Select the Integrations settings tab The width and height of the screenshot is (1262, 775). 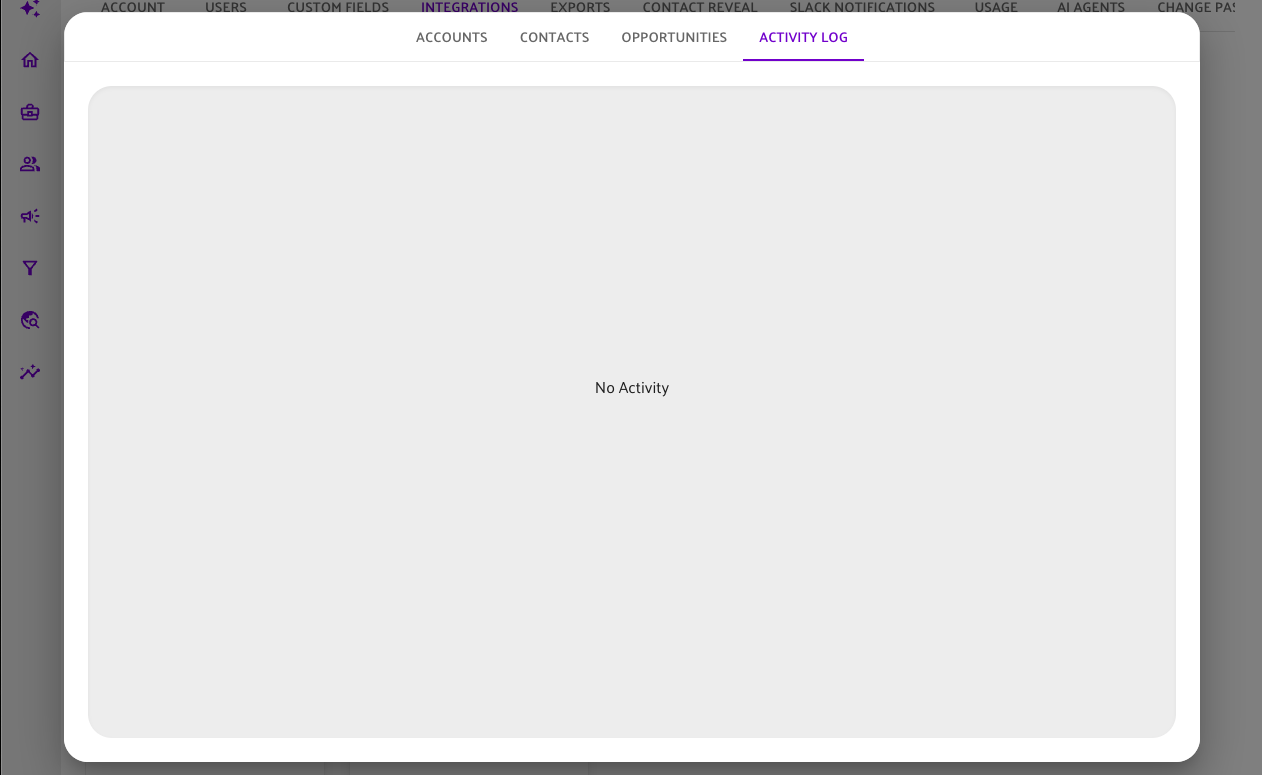[469, 8]
